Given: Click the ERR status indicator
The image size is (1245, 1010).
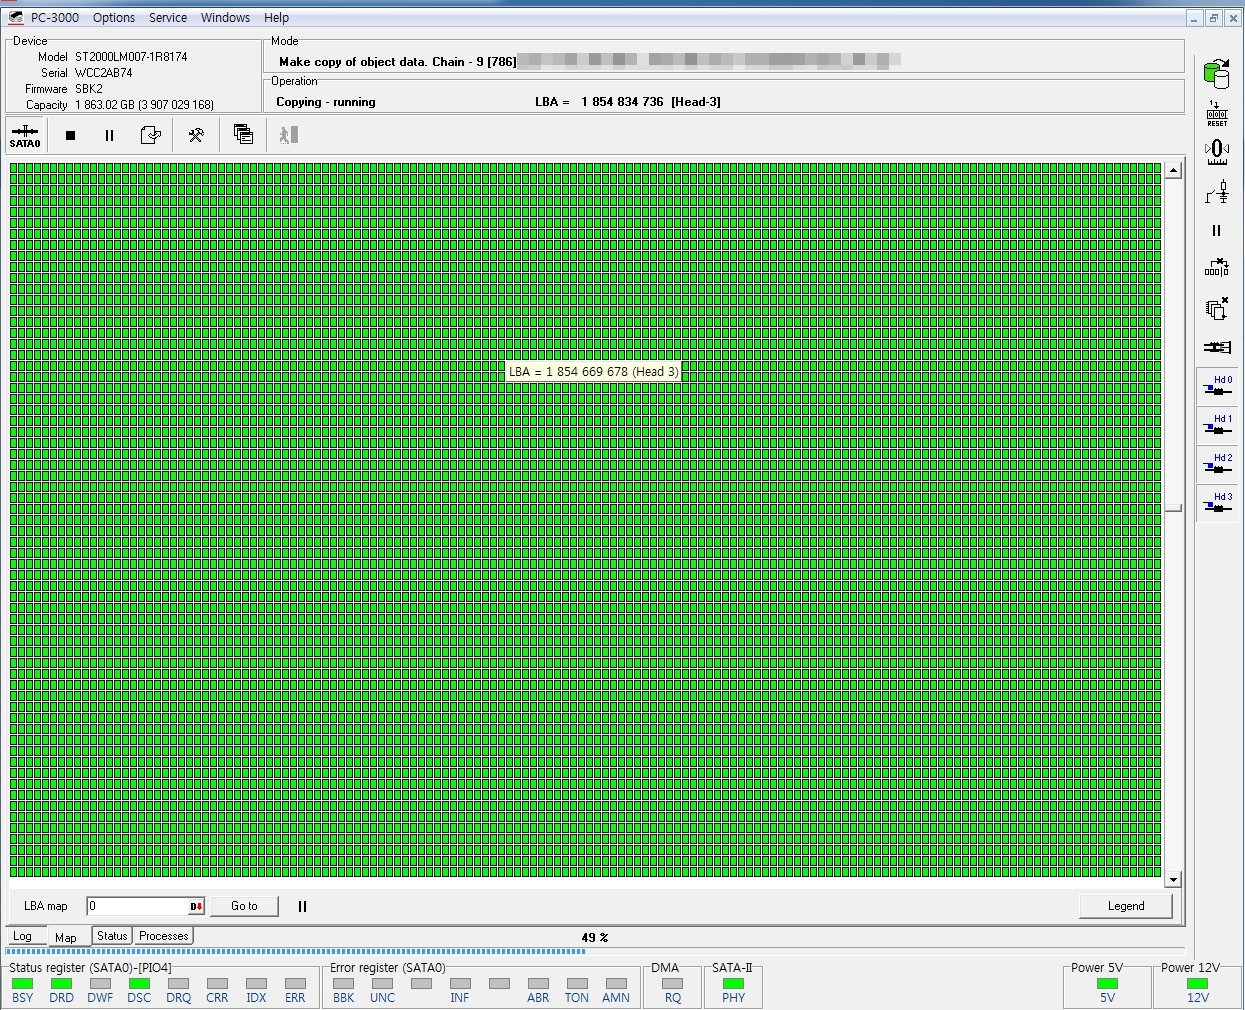Looking at the screenshot, I should pos(295,984).
